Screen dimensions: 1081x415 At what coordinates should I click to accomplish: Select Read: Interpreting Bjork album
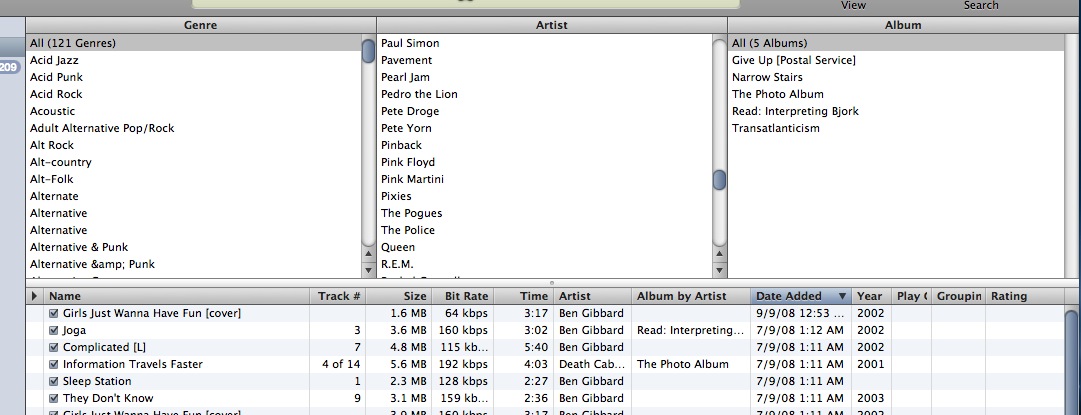pyautogui.click(x=897, y=111)
